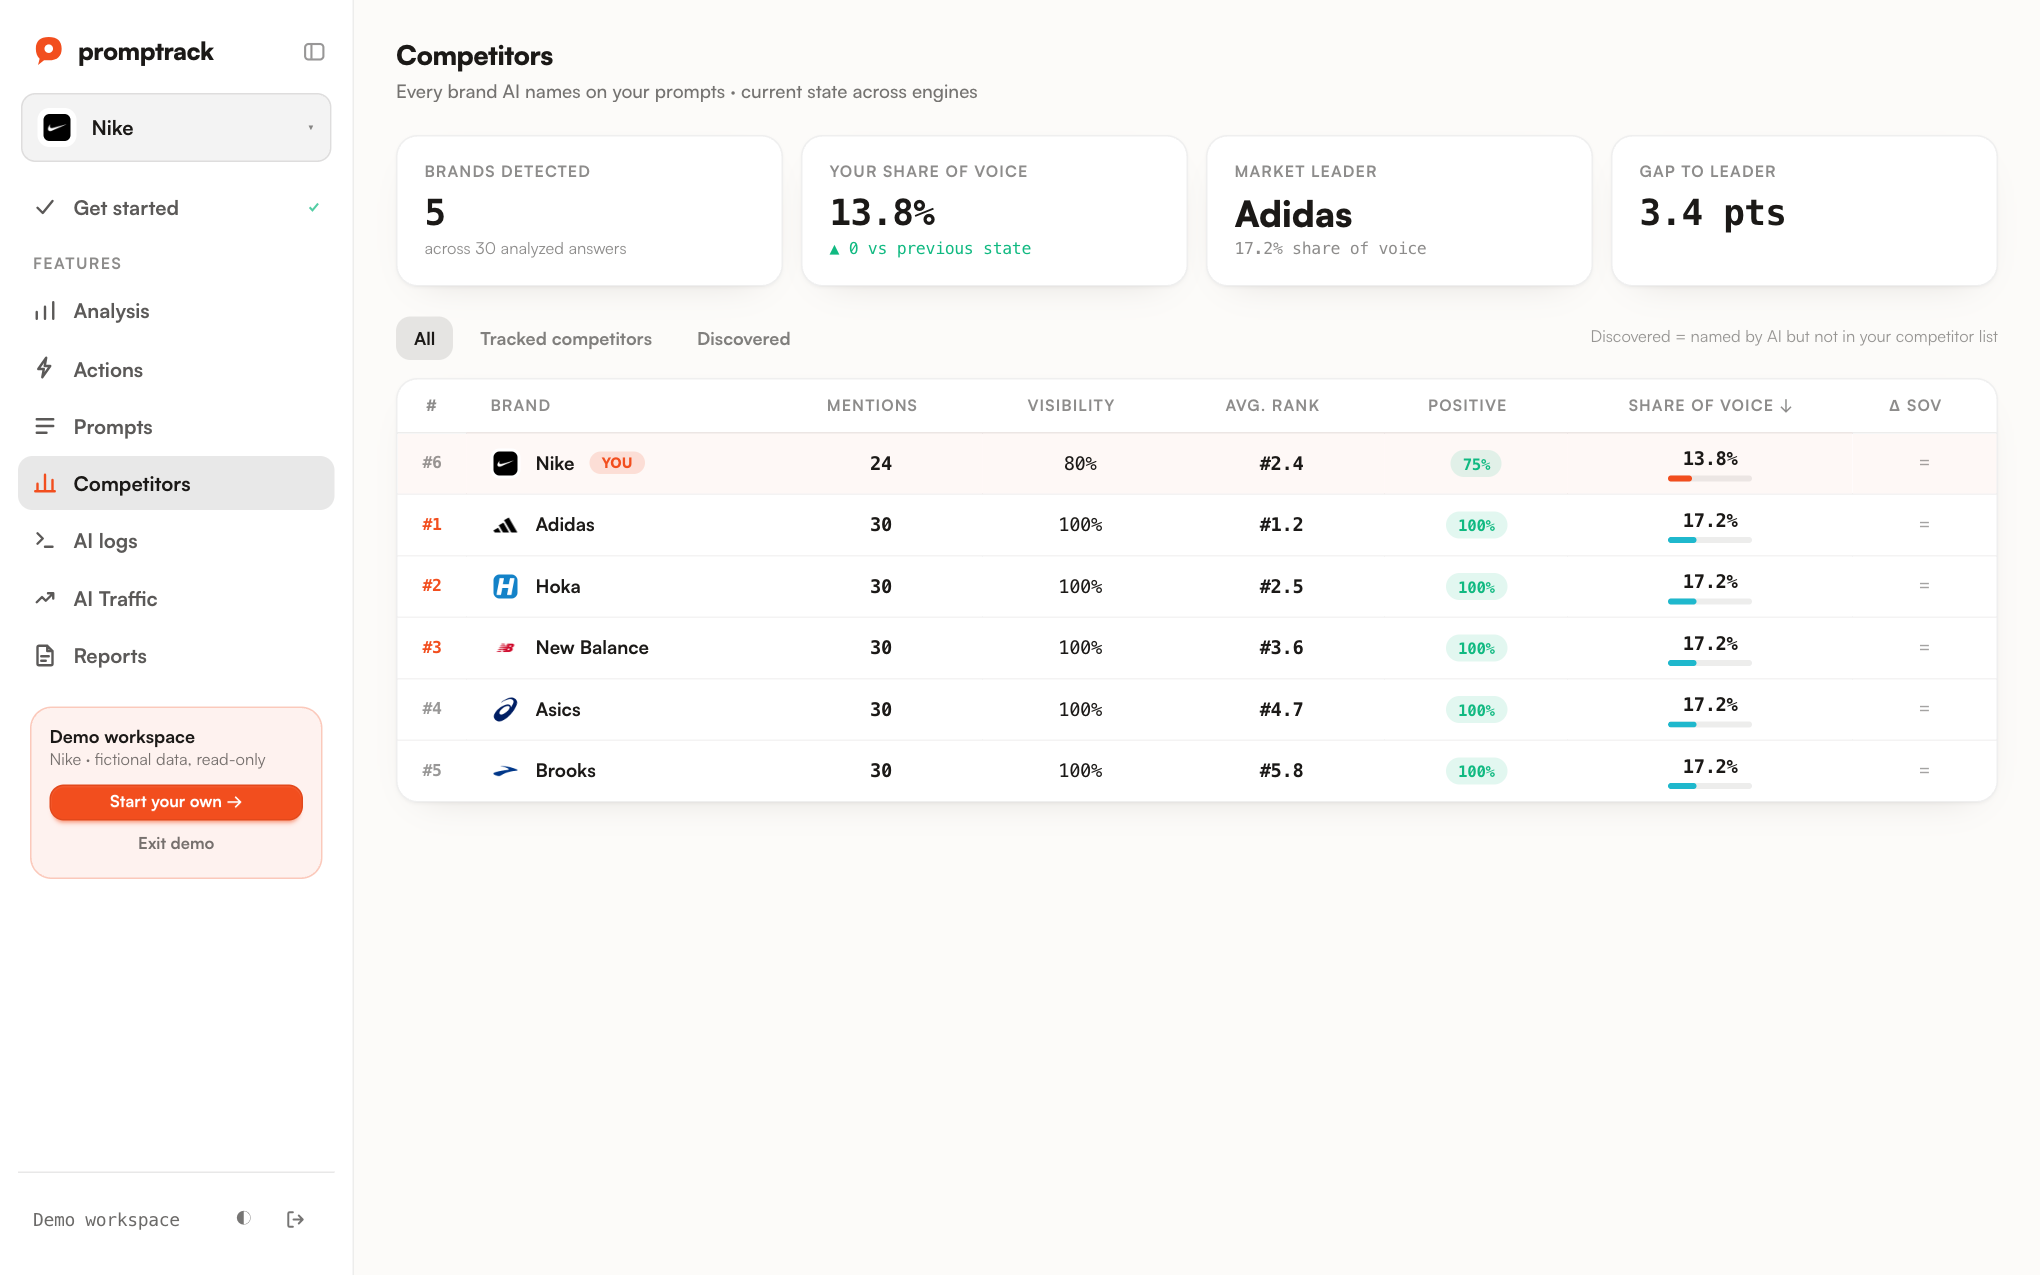Click the Adidas logo icon

coord(505,525)
